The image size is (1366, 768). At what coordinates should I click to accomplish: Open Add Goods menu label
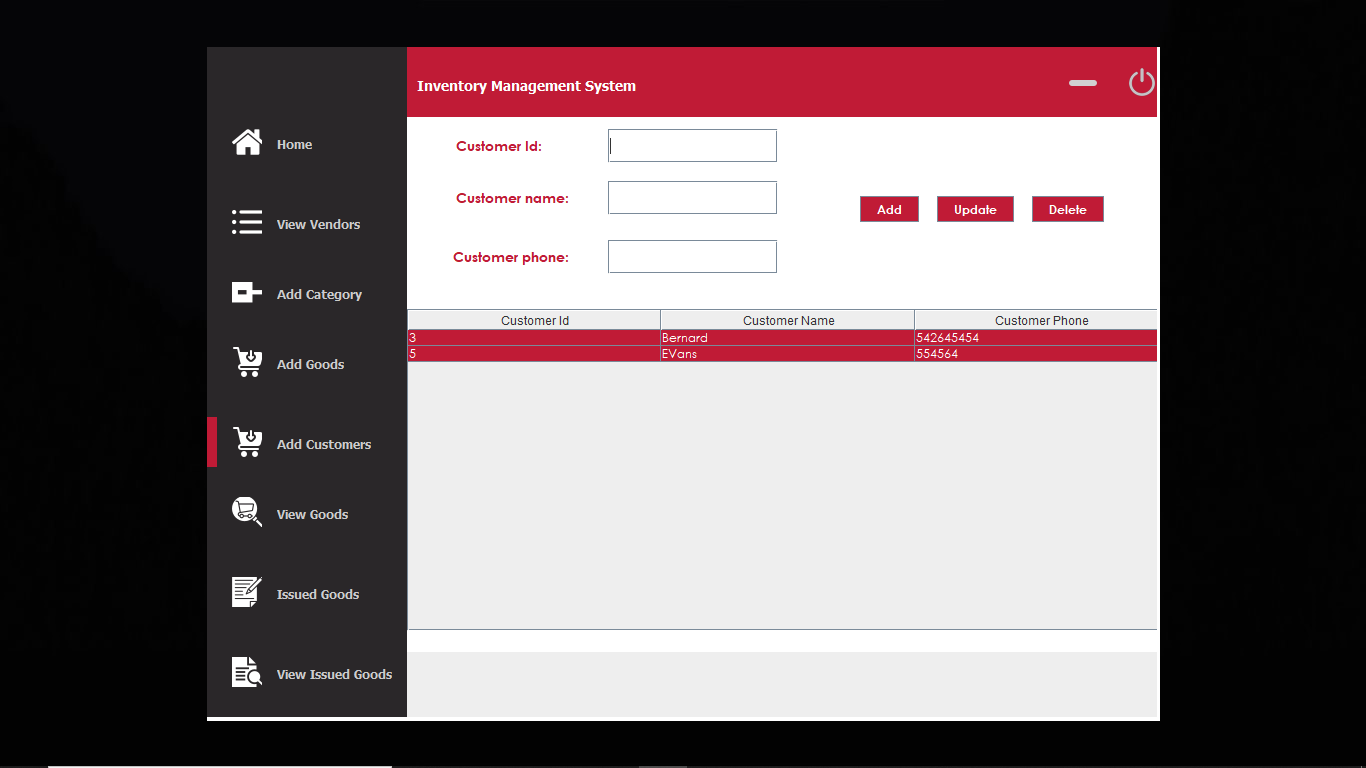[310, 365]
